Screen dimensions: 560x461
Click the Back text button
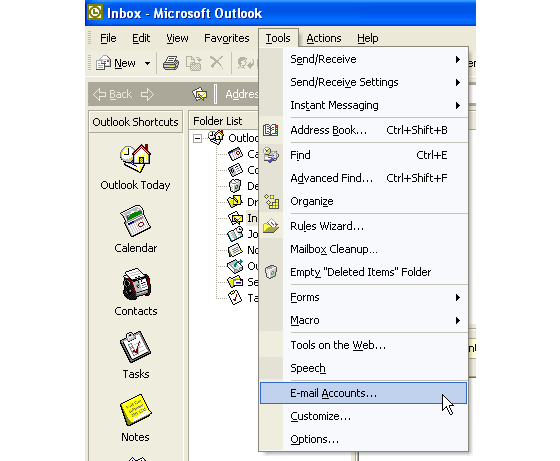coord(120,95)
